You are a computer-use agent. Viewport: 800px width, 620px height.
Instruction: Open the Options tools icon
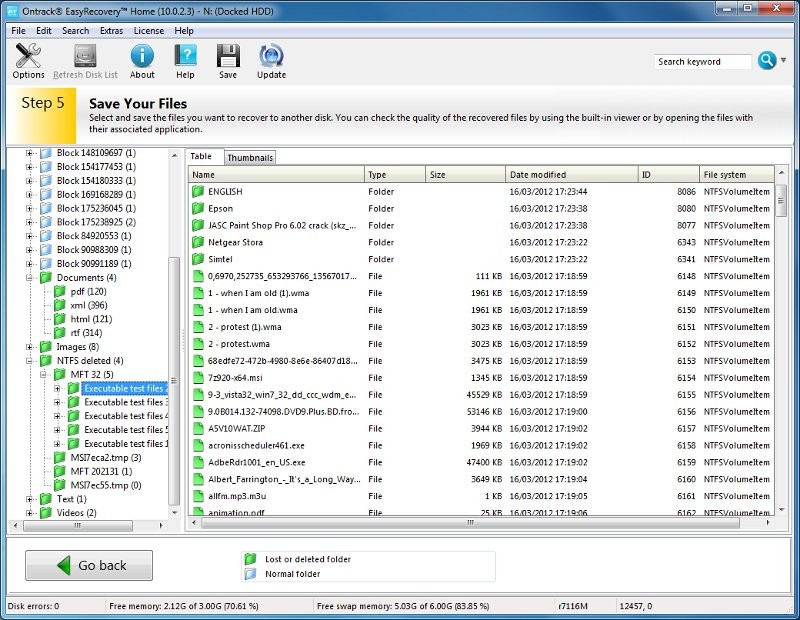click(x=28, y=56)
